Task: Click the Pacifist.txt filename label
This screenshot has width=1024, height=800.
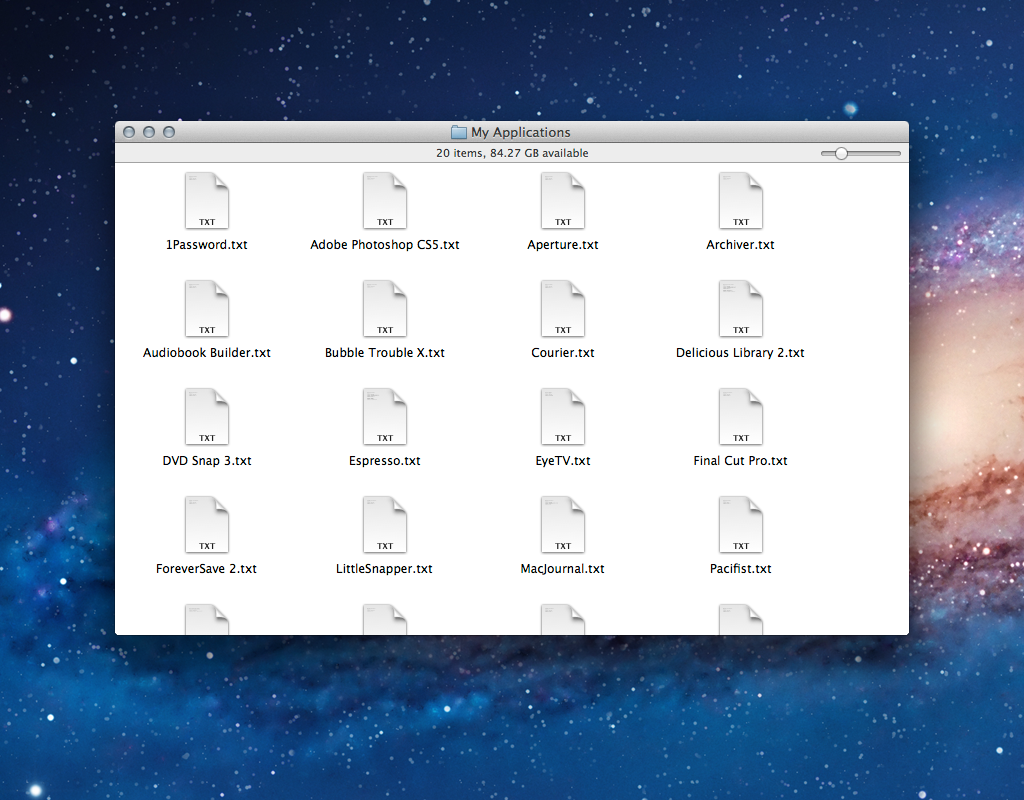Action: 741,569
